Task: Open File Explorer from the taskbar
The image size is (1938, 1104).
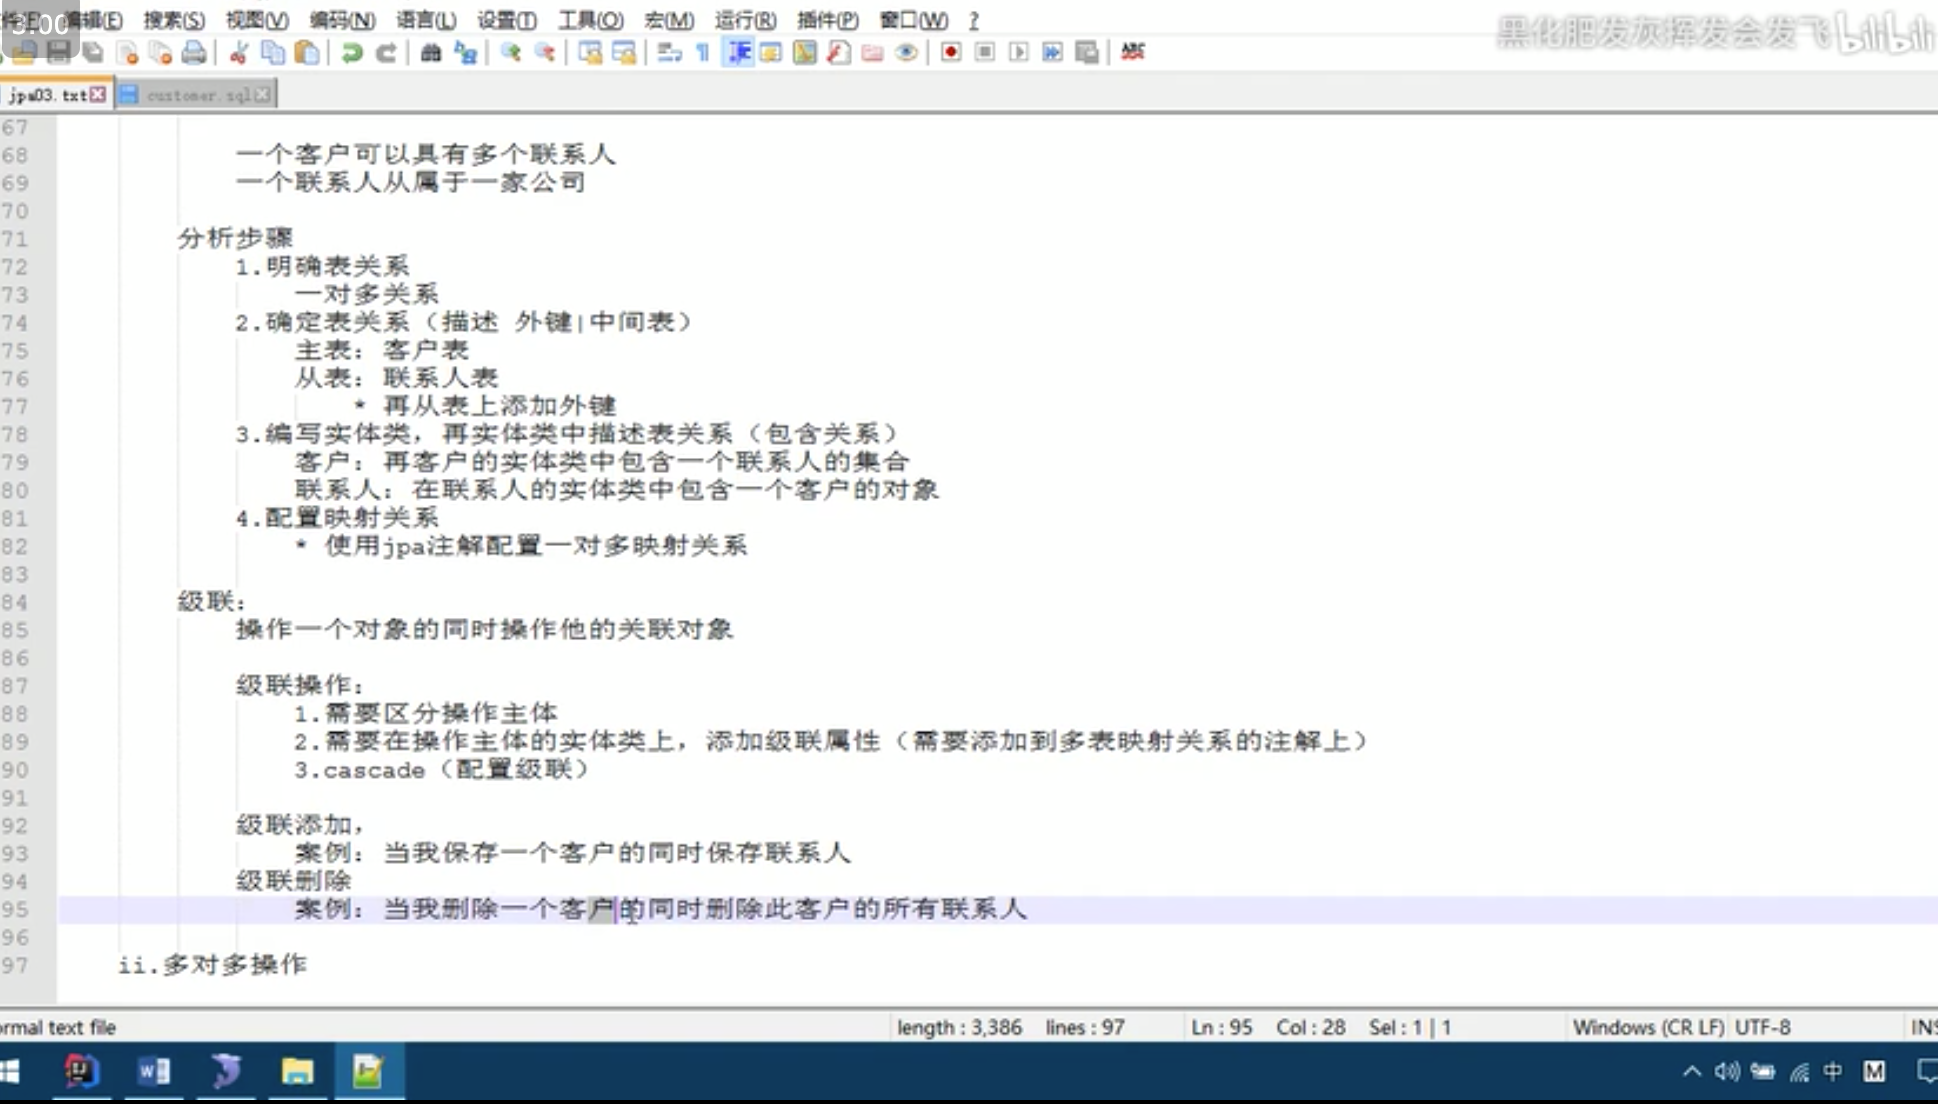Action: pyautogui.click(x=297, y=1072)
